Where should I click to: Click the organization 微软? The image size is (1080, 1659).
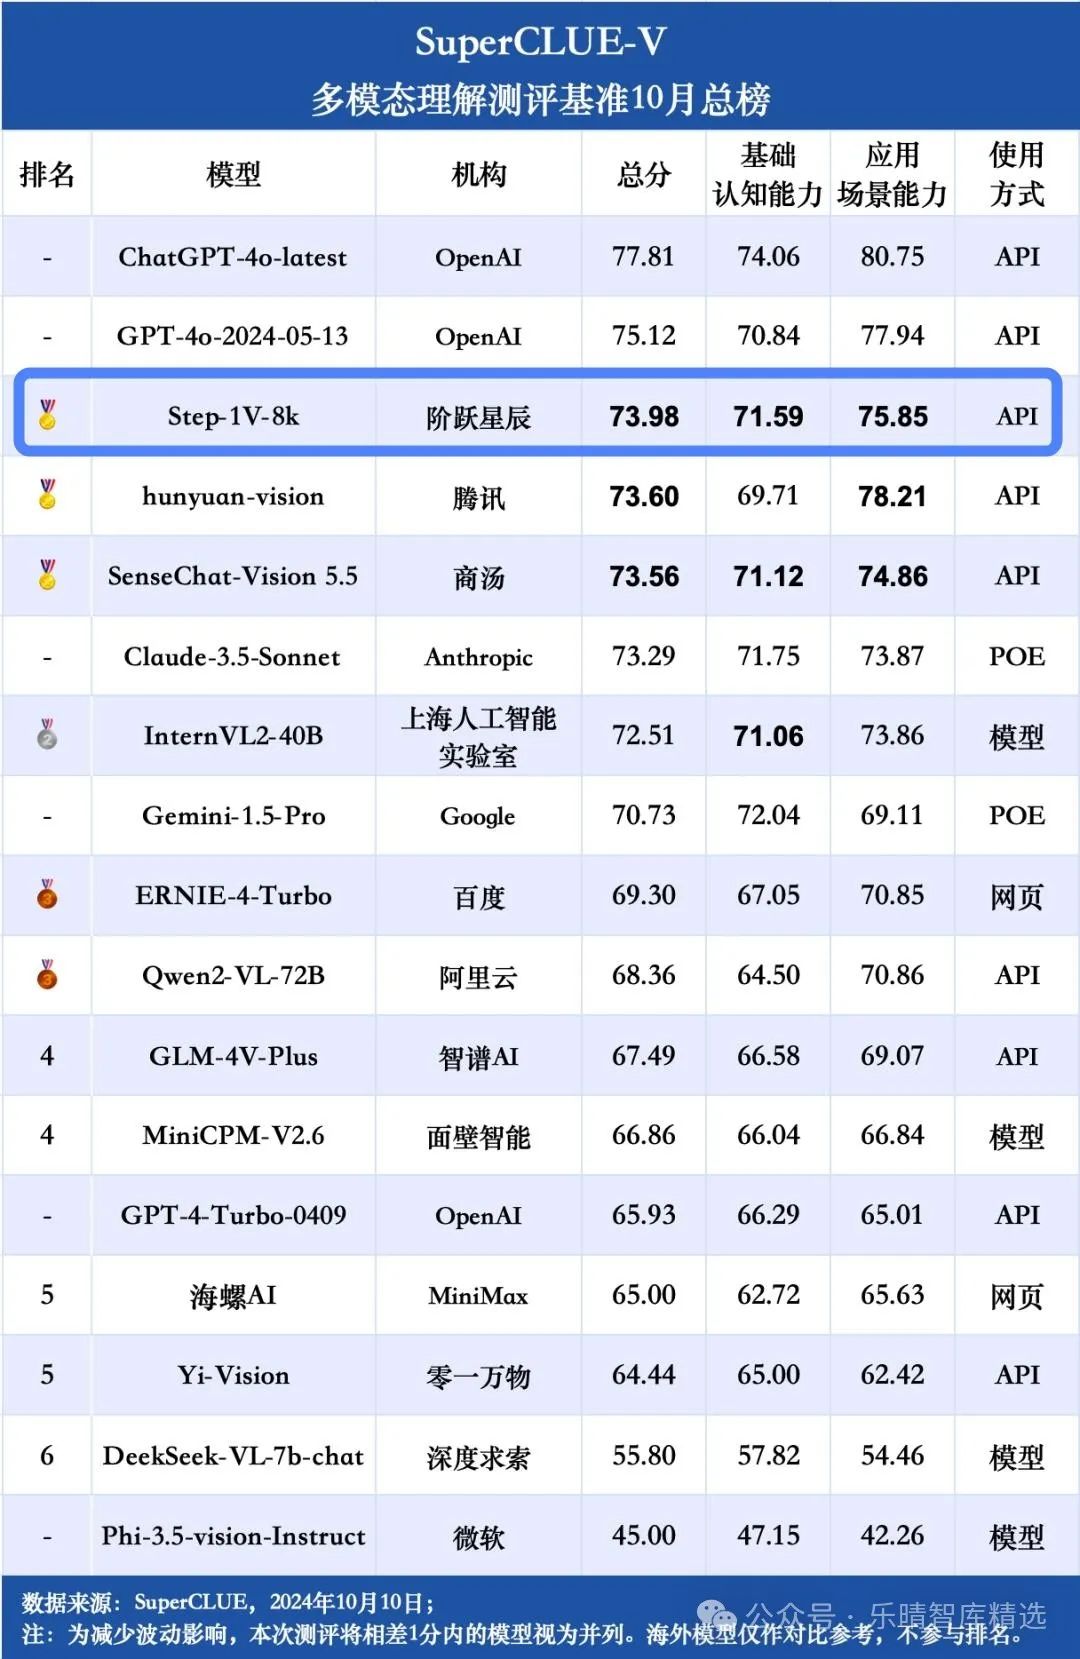(478, 1537)
